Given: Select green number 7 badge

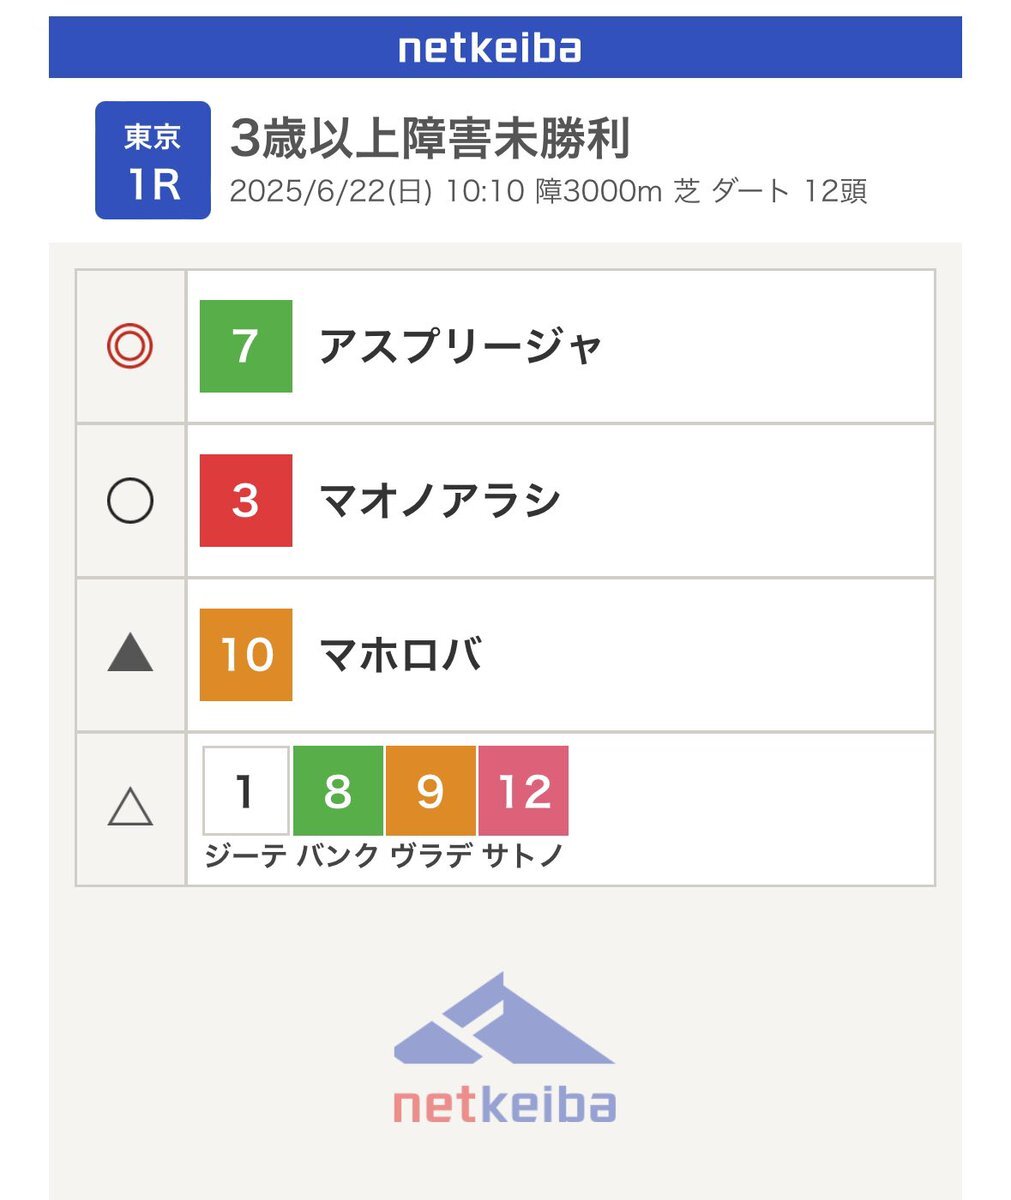Looking at the screenshot, I should pyautogui.click(x=246, y=346).
